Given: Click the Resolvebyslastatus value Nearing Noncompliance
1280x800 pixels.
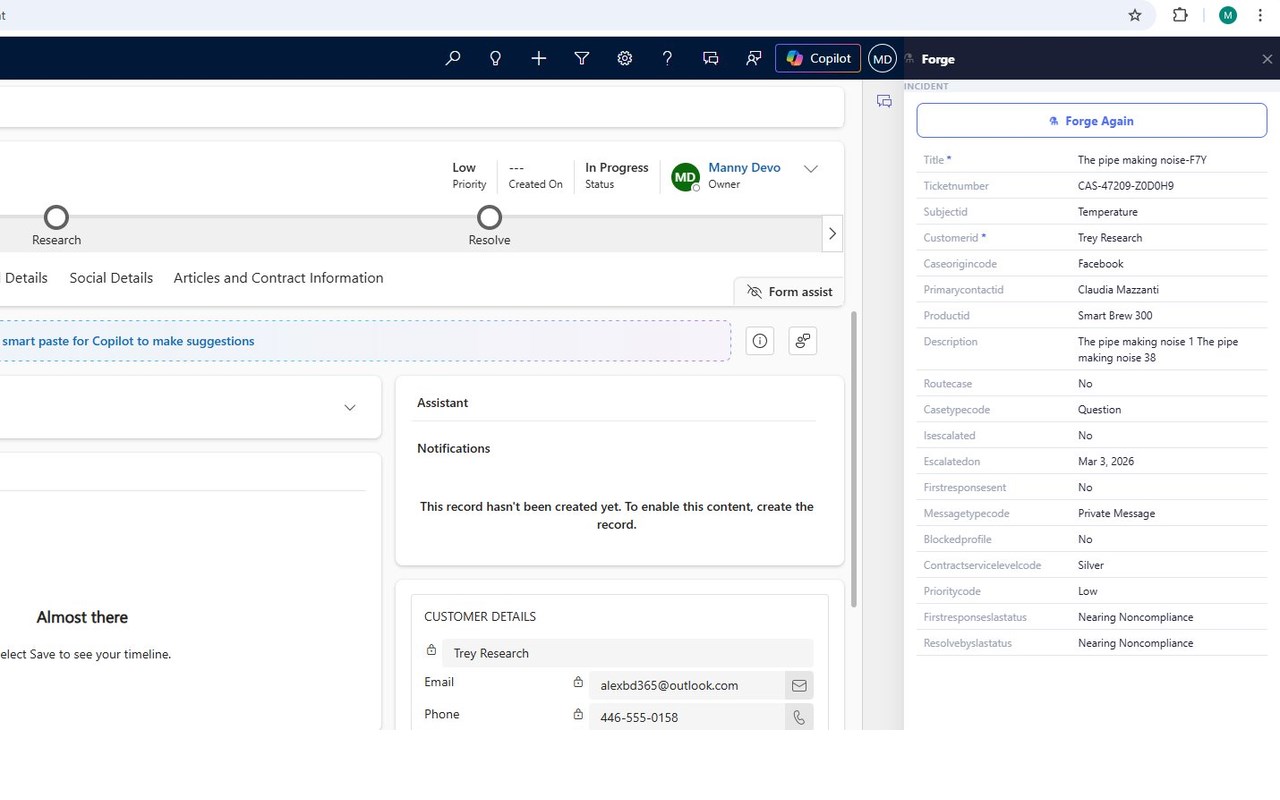Looking at the screenshot, I should 1136,644.
